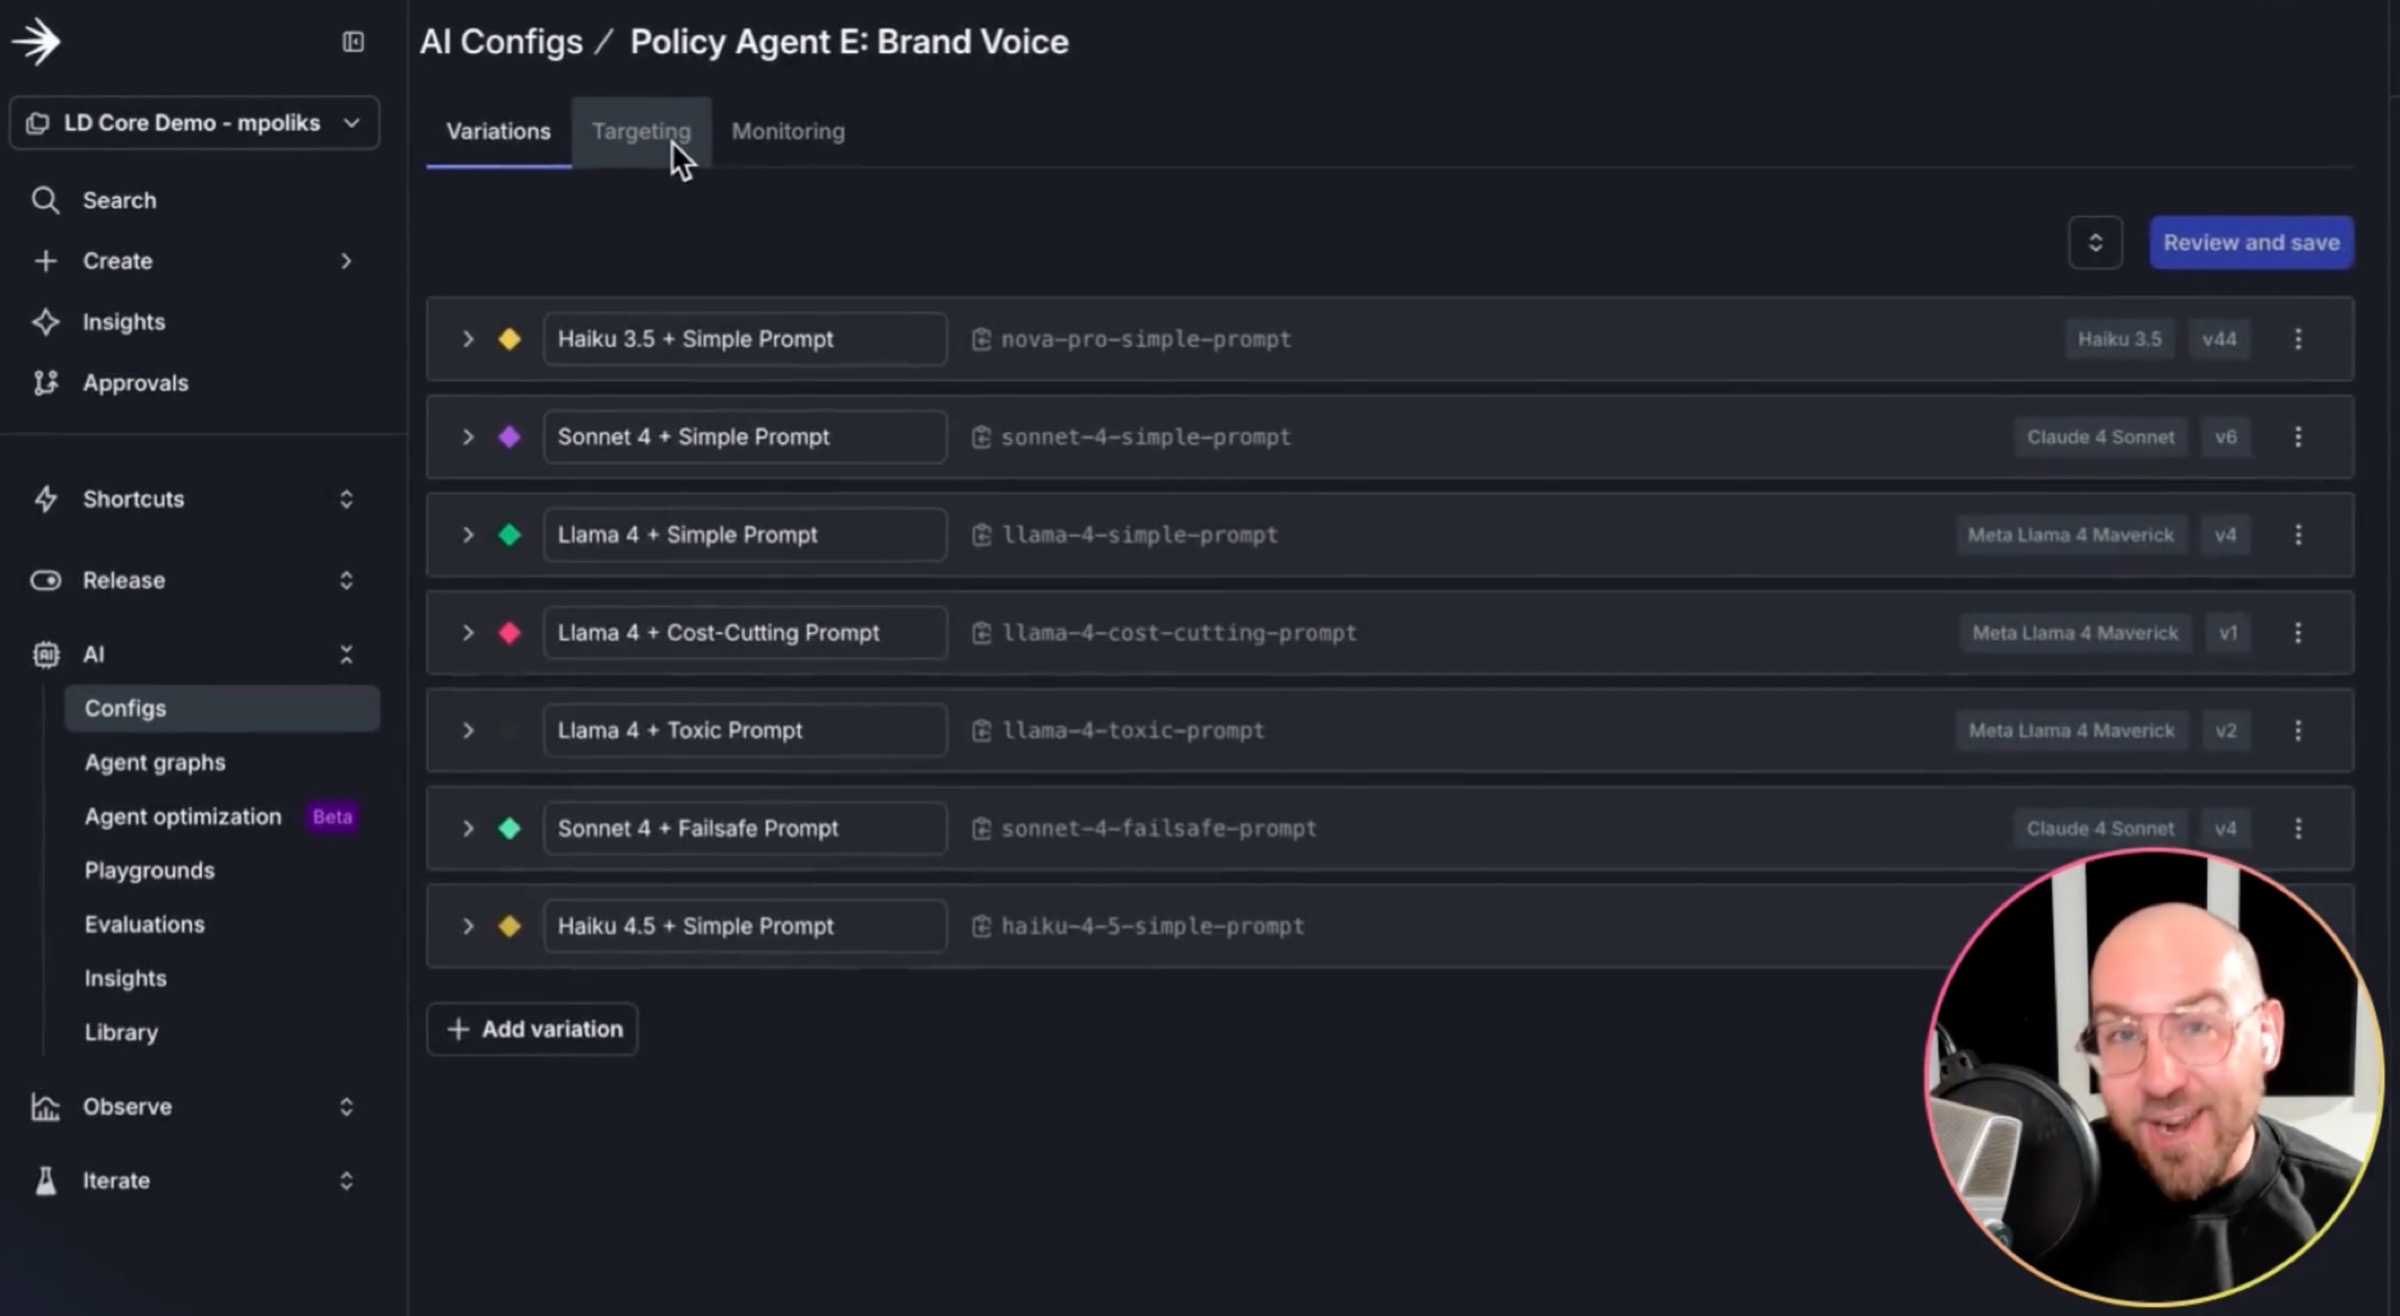
Task: Expand the Llama 4 + Cost-Cutting Prompt row
Action: tap(467, 633)
